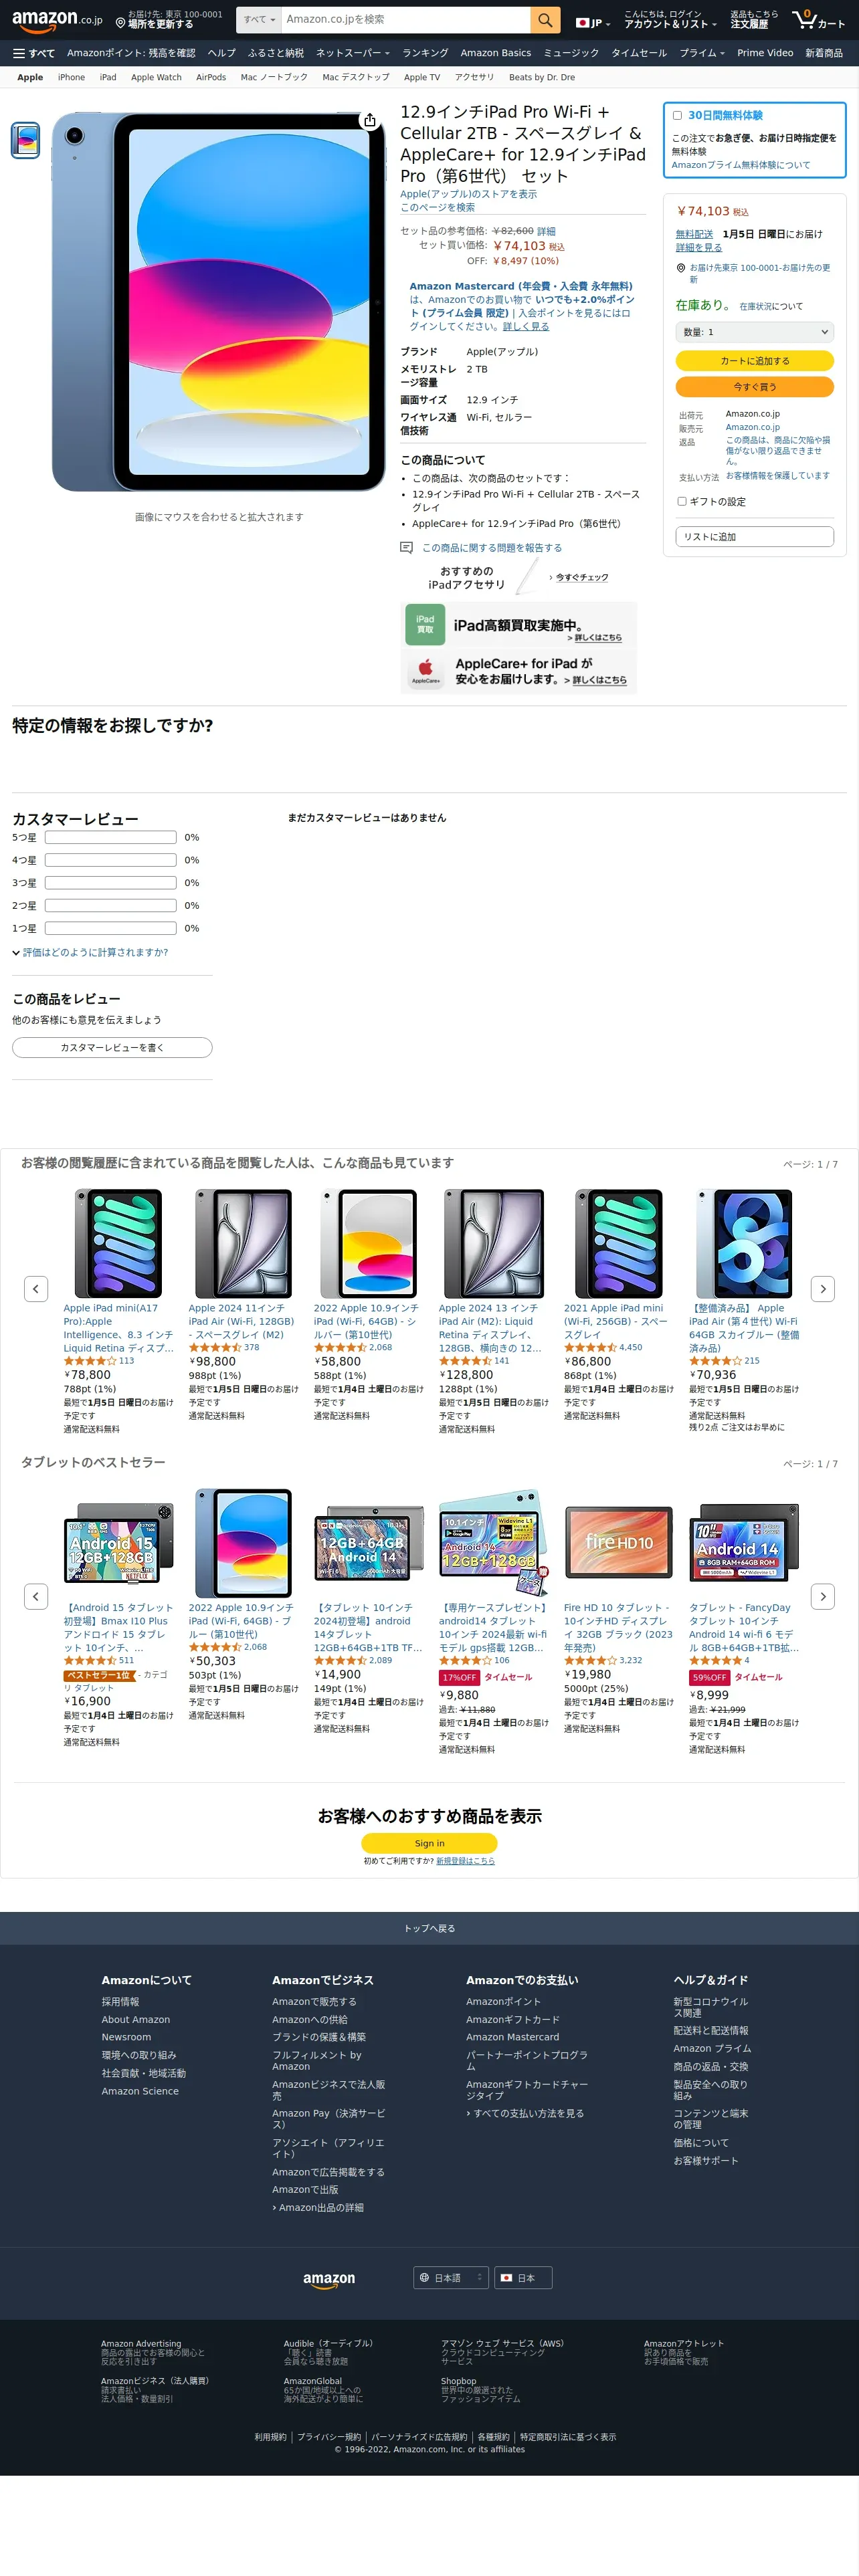Click the カートに追加する button
The width and height of the screenshot is (859, 2576).
pos(754,361)
